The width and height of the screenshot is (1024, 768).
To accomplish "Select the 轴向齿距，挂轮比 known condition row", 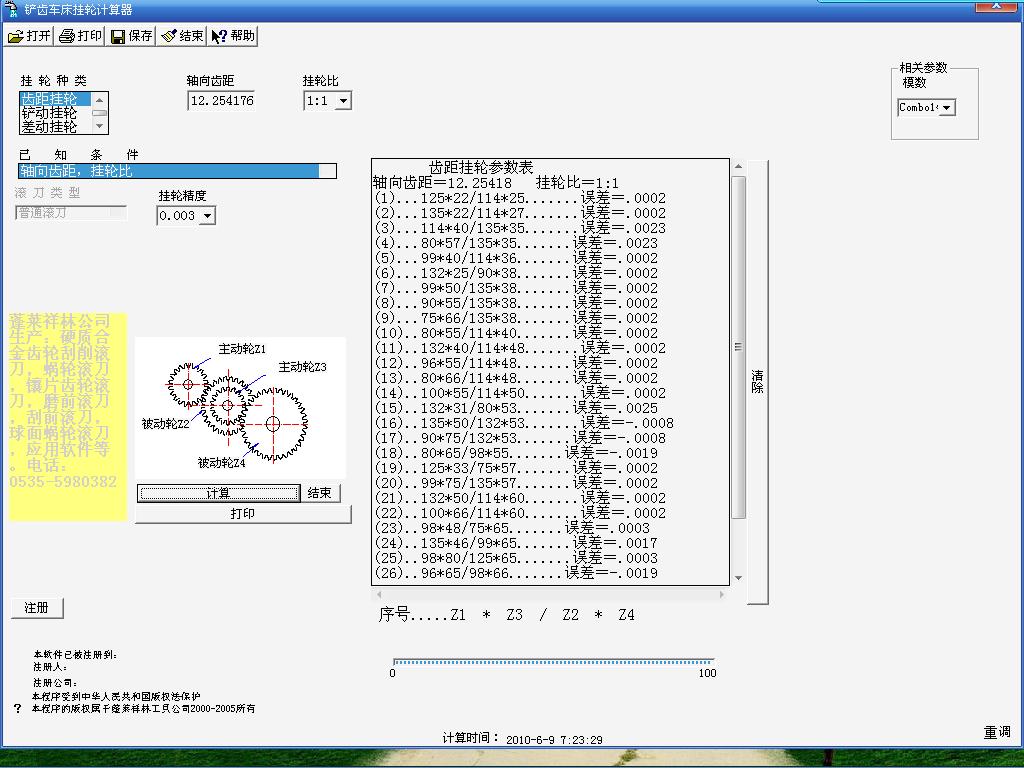I will (177, 171).
